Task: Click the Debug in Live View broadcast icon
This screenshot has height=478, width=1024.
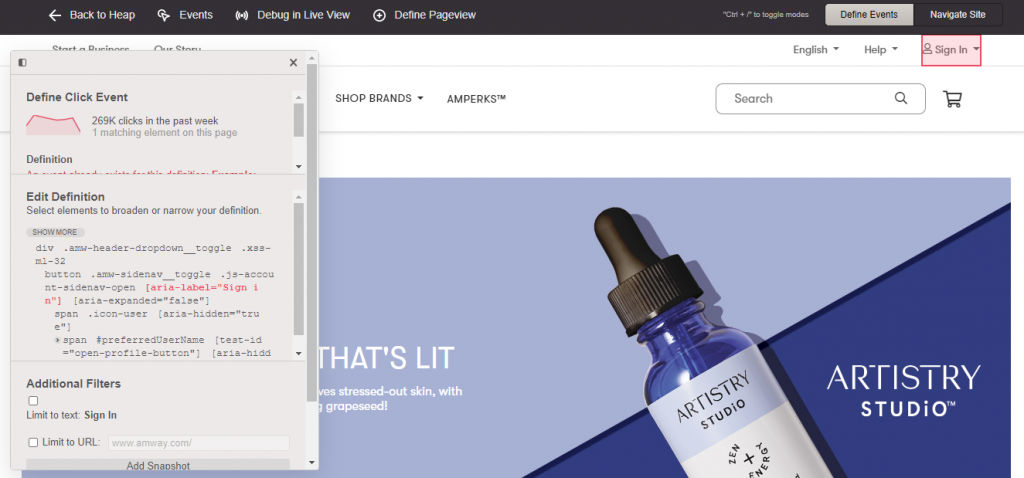Action: [242, 15]
